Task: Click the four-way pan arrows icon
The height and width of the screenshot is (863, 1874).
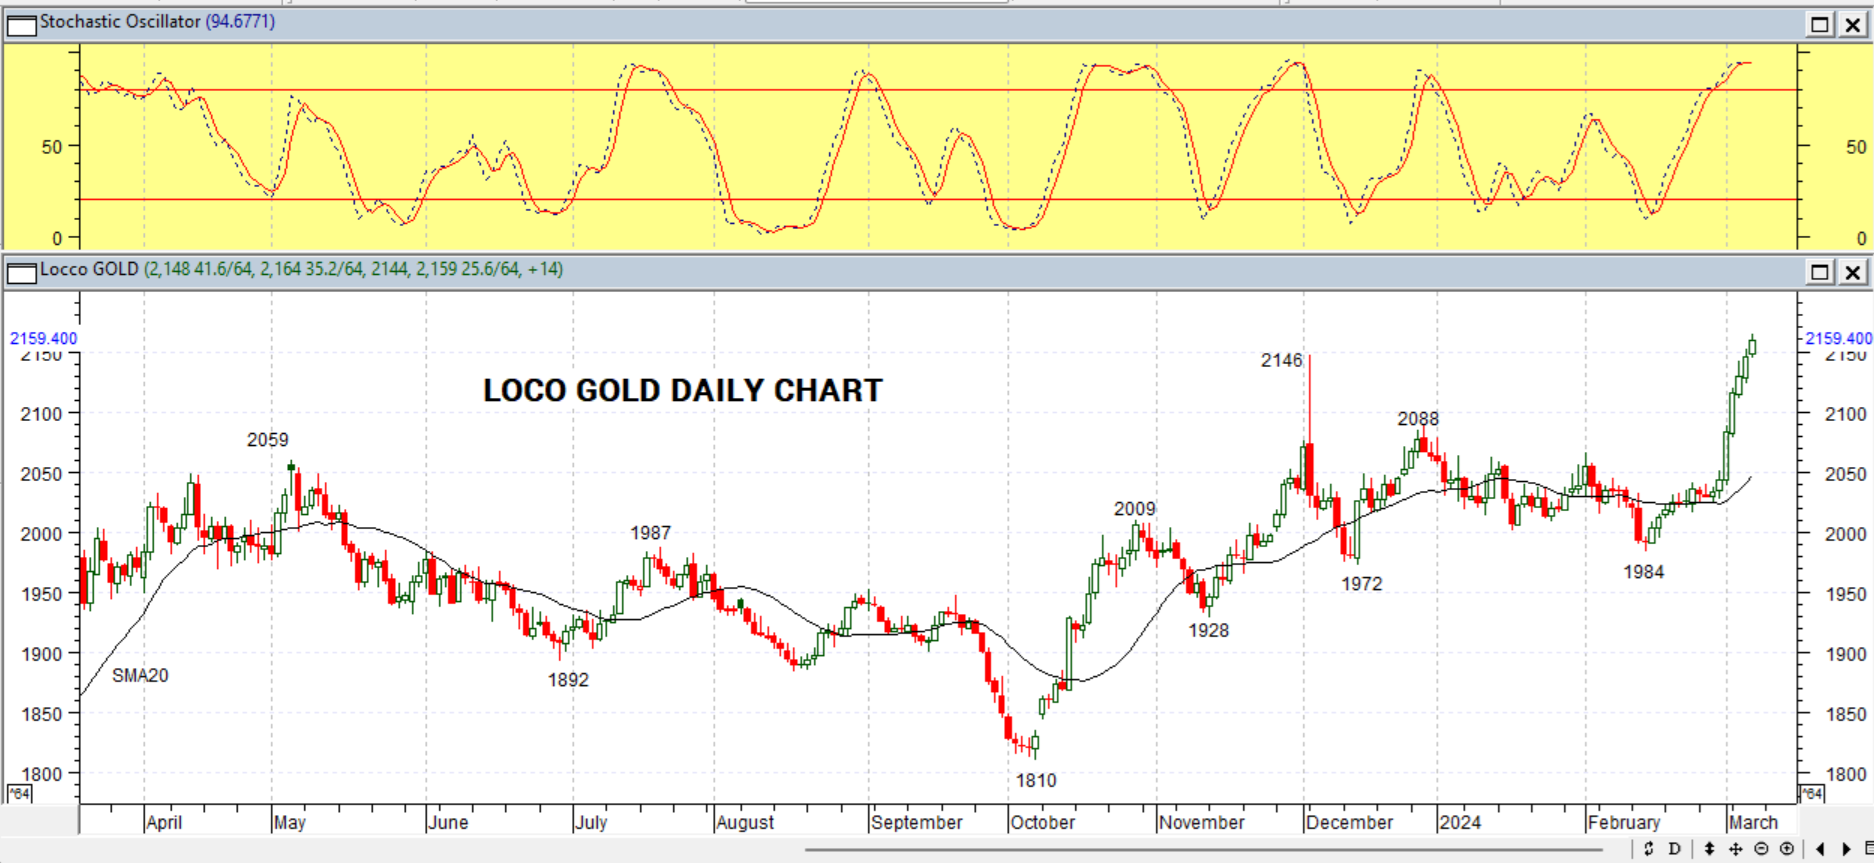Action: (1735, 849)
